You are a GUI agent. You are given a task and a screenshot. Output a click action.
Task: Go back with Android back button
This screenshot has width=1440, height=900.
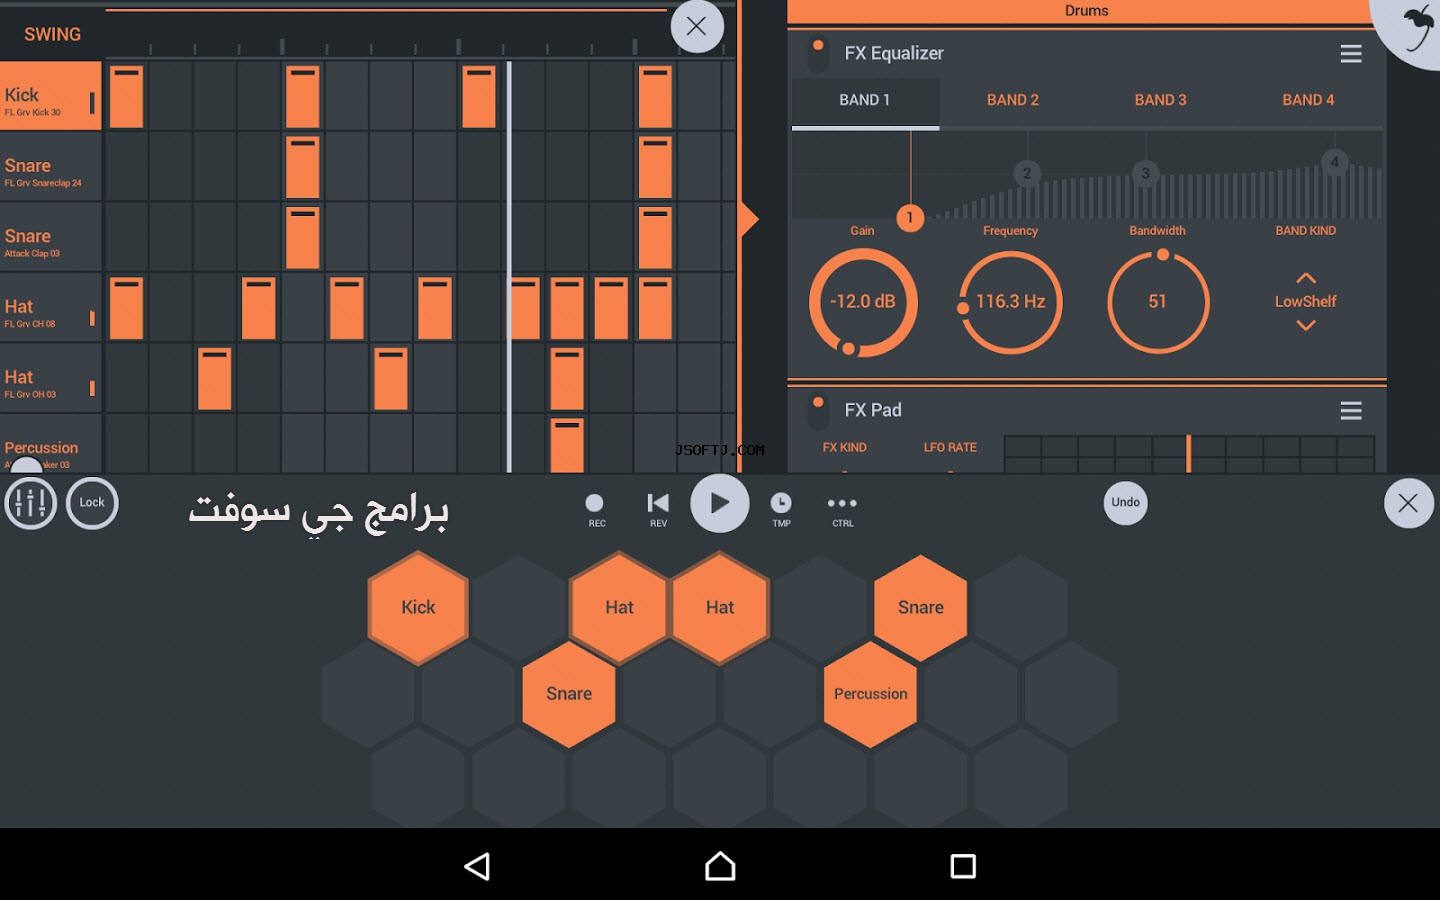(x=478, y=866)
